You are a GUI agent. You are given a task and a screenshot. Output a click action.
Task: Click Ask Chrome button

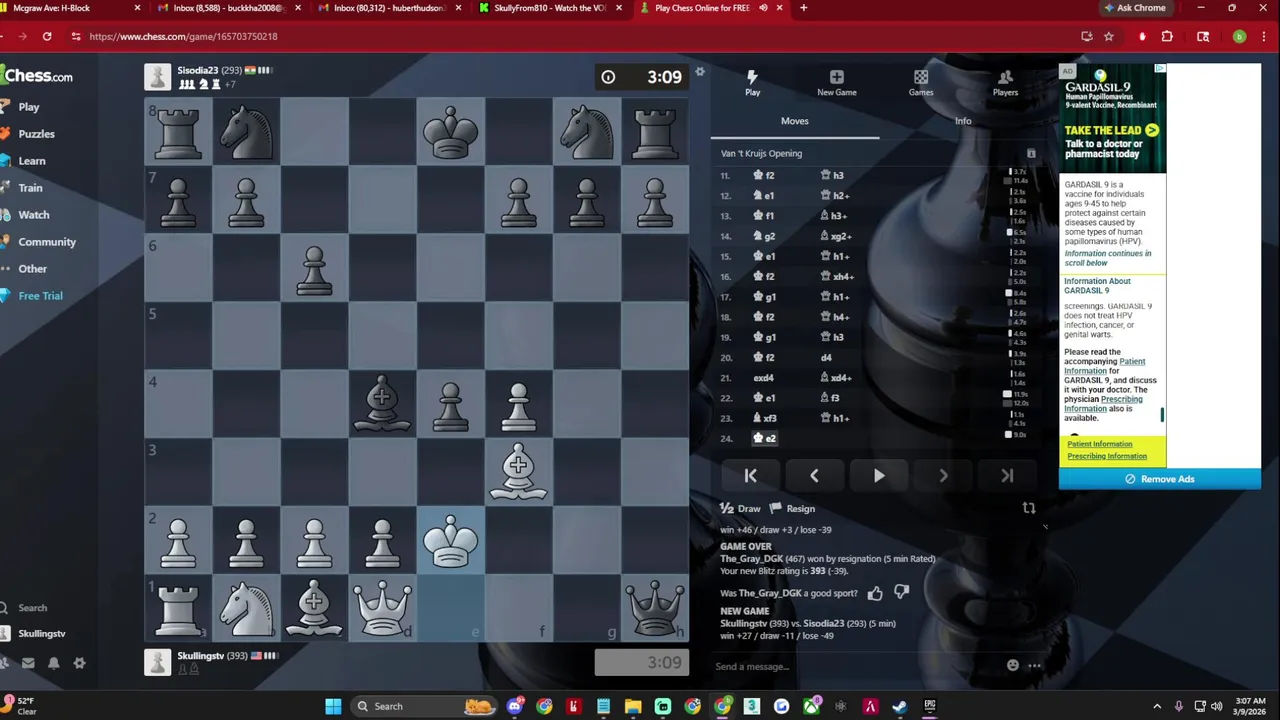coord(1135,8)
